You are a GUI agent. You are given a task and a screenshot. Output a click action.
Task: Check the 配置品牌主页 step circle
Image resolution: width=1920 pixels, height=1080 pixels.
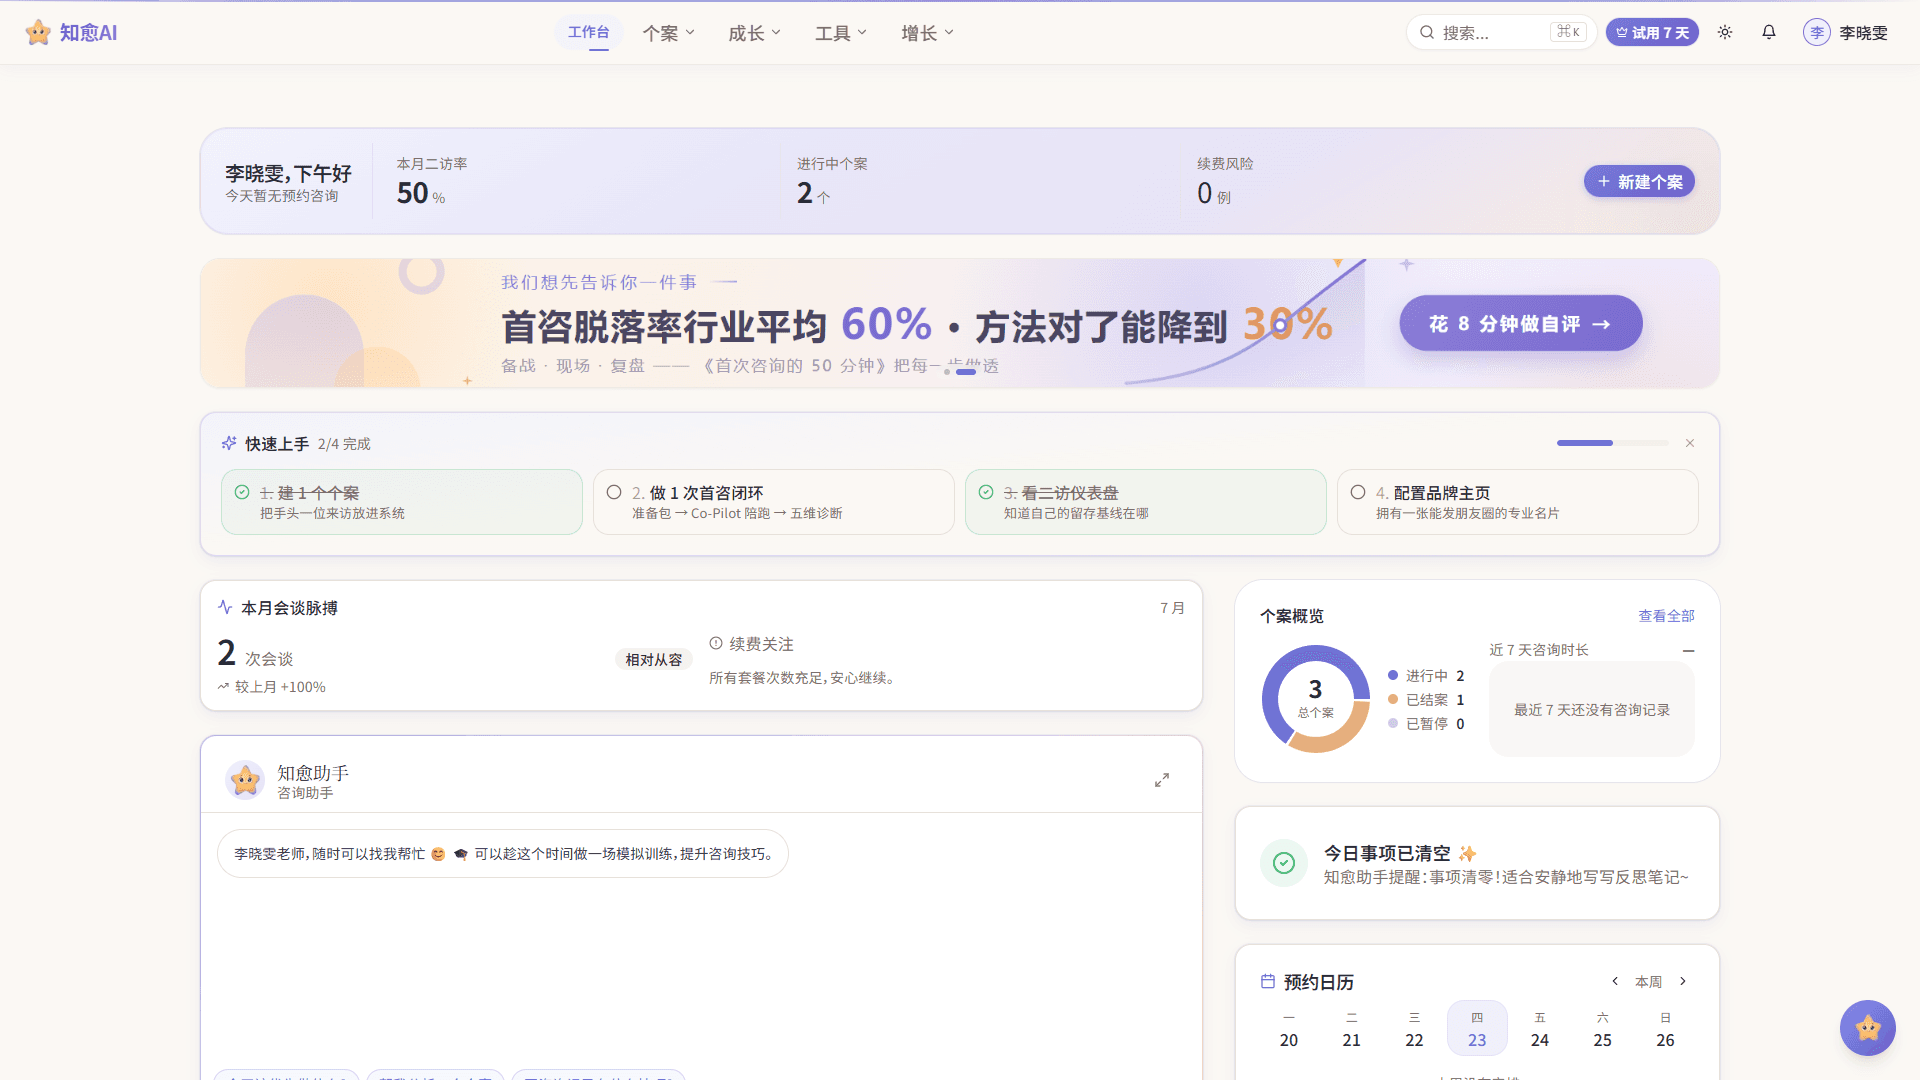click(1358, 492)
